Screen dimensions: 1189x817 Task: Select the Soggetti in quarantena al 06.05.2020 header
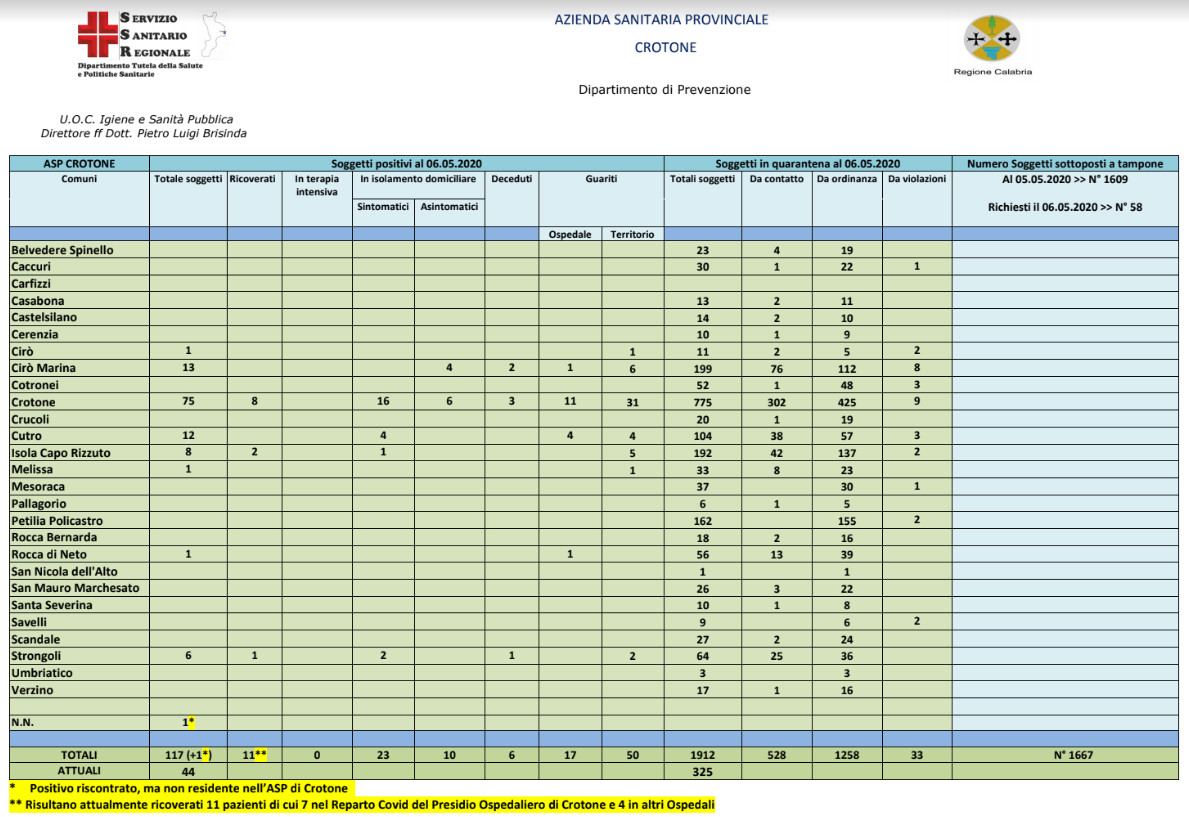(x=807, y=164)
